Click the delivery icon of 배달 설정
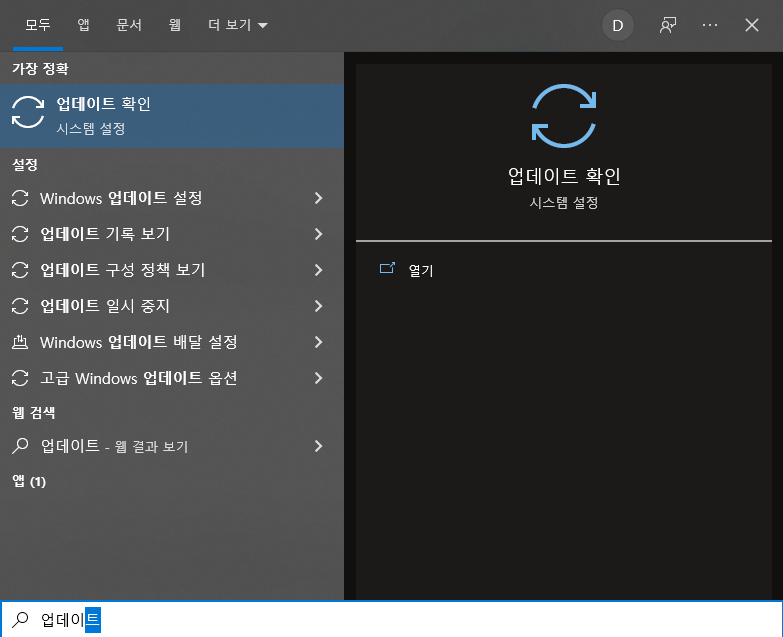The image size is (783, 637). [20, 342]
